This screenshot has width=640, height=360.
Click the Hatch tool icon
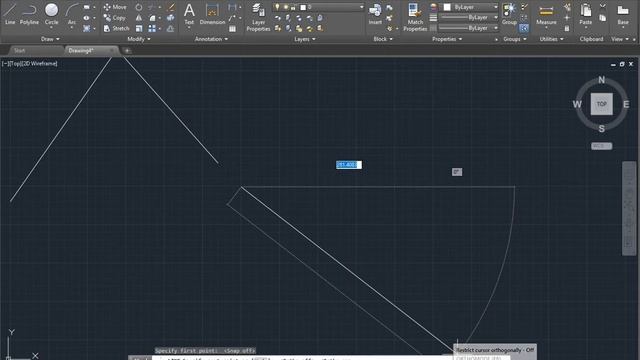87,28
